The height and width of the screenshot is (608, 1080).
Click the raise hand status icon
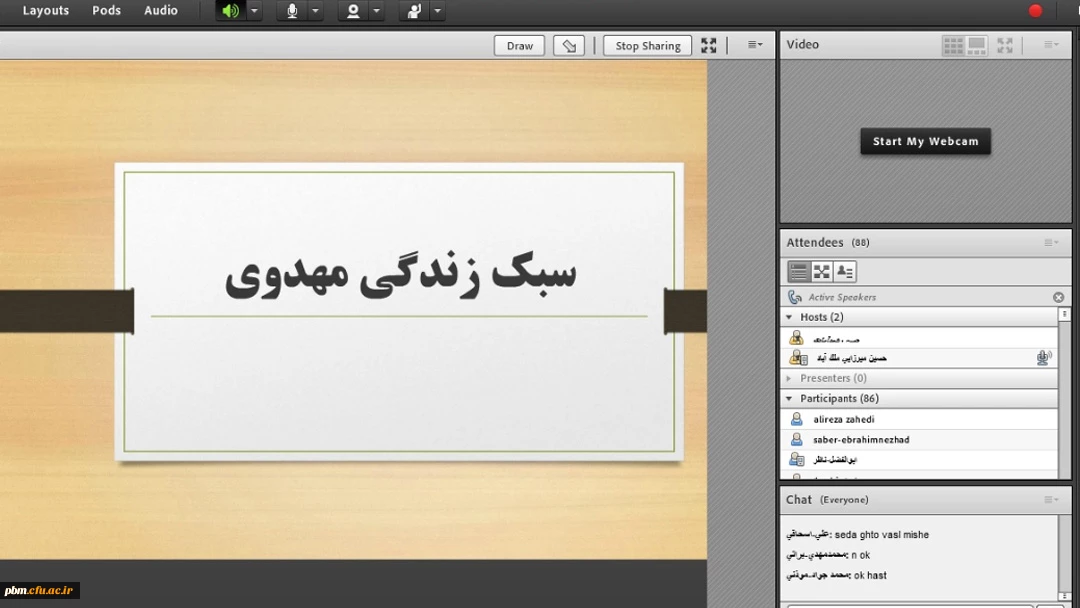click(414, 11)
